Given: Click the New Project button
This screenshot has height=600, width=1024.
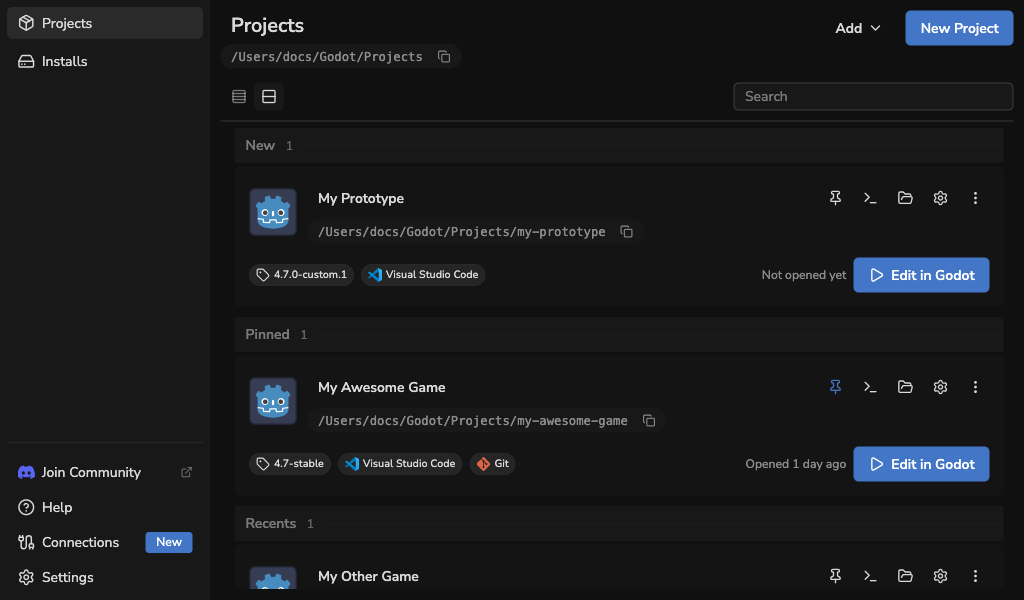Looking at the screenshot, I should (959, 28).
